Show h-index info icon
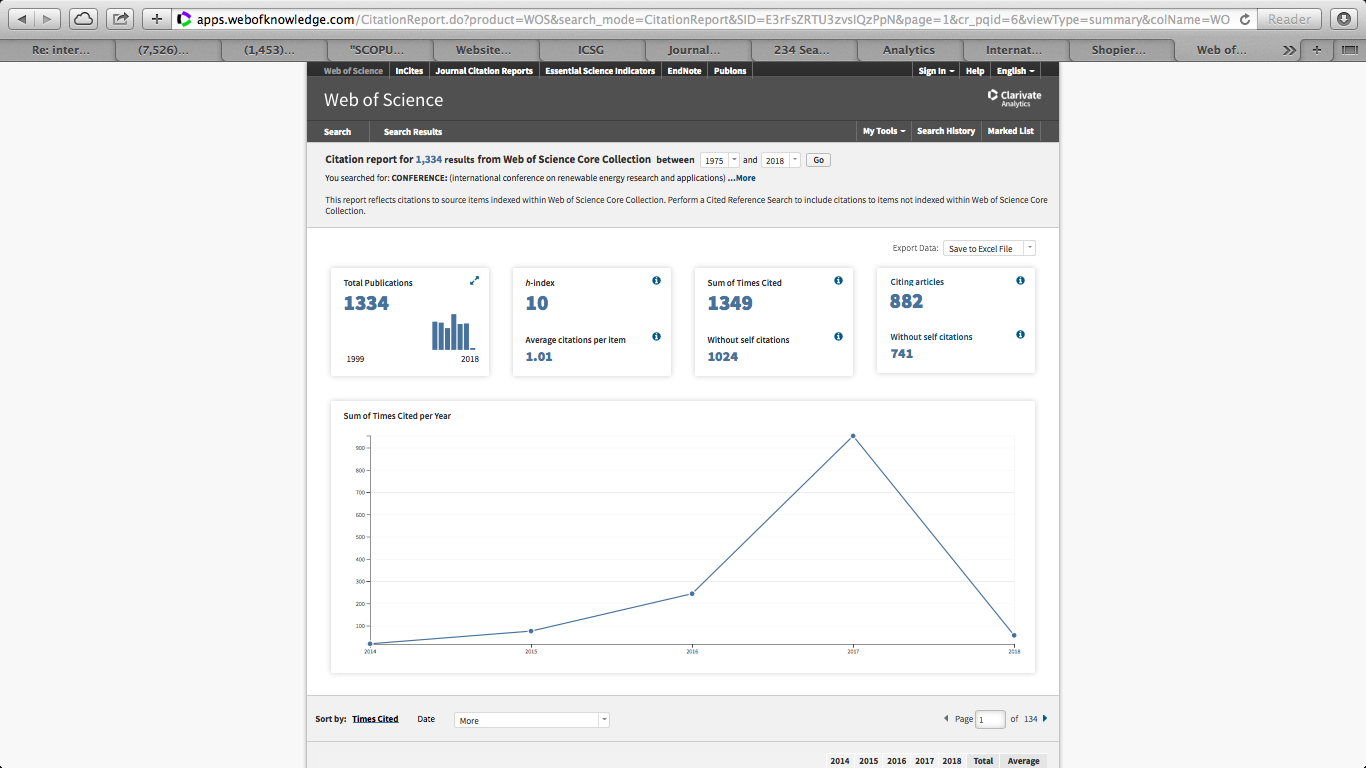The image size is (1366, 768). pyautogui.click(x=656, y=281)
